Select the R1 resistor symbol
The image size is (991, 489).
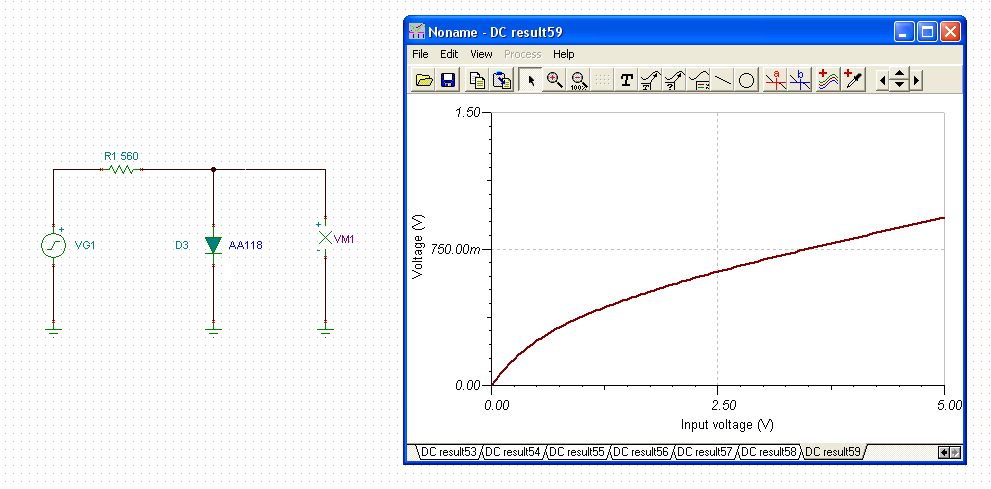[121, 169]
